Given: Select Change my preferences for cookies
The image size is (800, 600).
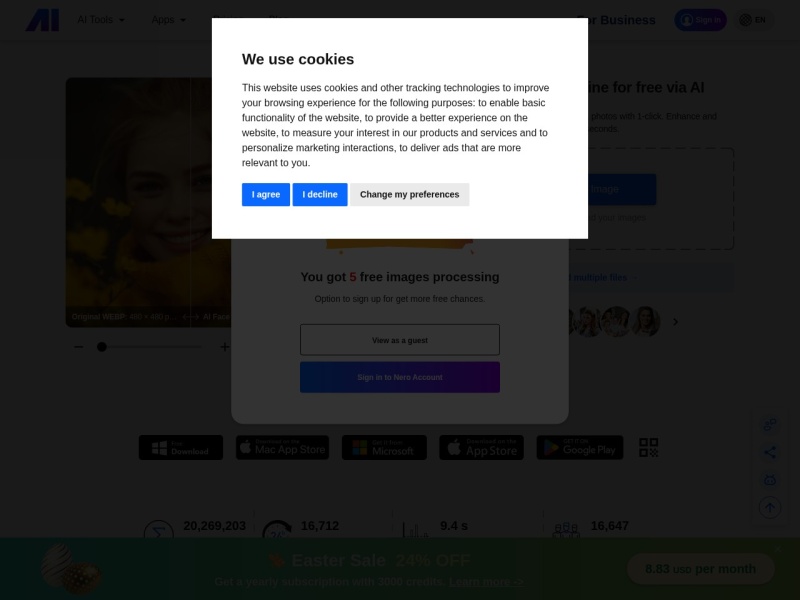Looking at the screenshot, I should pyautogui.click(x=409, y=195).
